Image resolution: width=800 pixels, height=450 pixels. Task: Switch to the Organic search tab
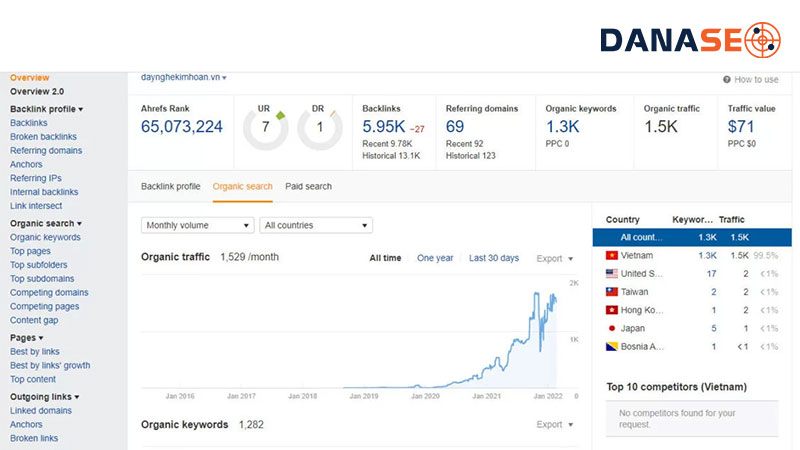(242, 186)
